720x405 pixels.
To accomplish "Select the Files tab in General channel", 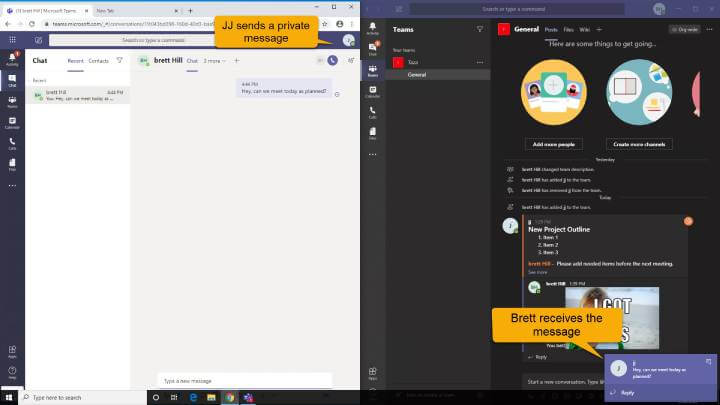I will (568, 29).
